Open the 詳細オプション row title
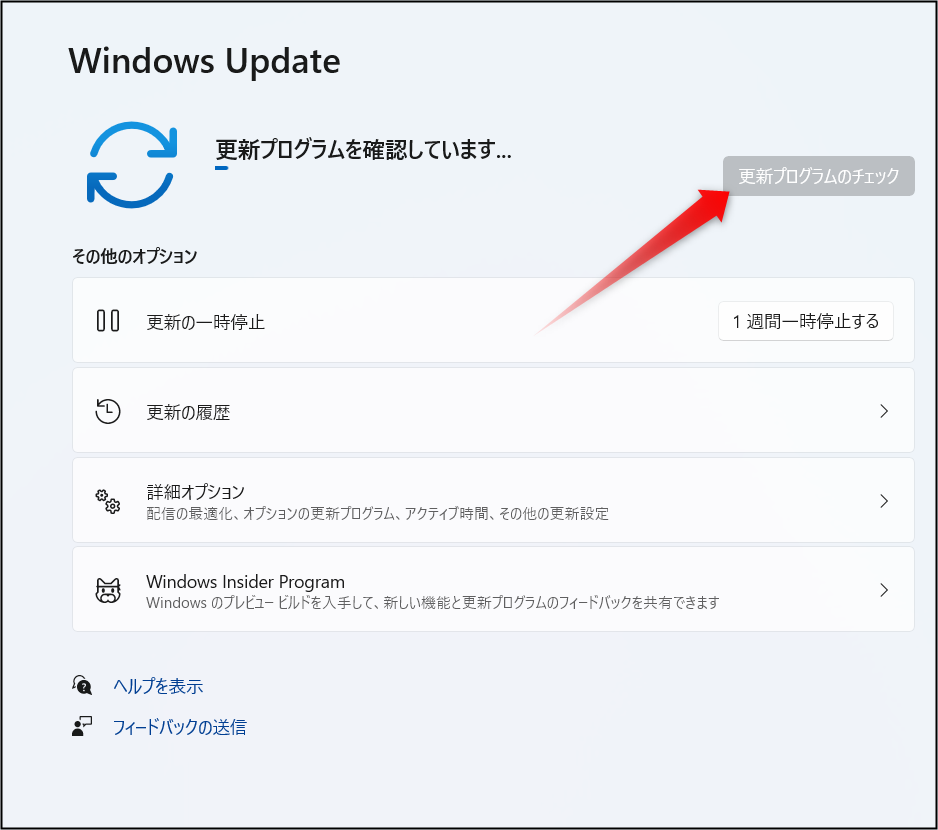Viewport: 938px width, 830px height. point(196,492)
